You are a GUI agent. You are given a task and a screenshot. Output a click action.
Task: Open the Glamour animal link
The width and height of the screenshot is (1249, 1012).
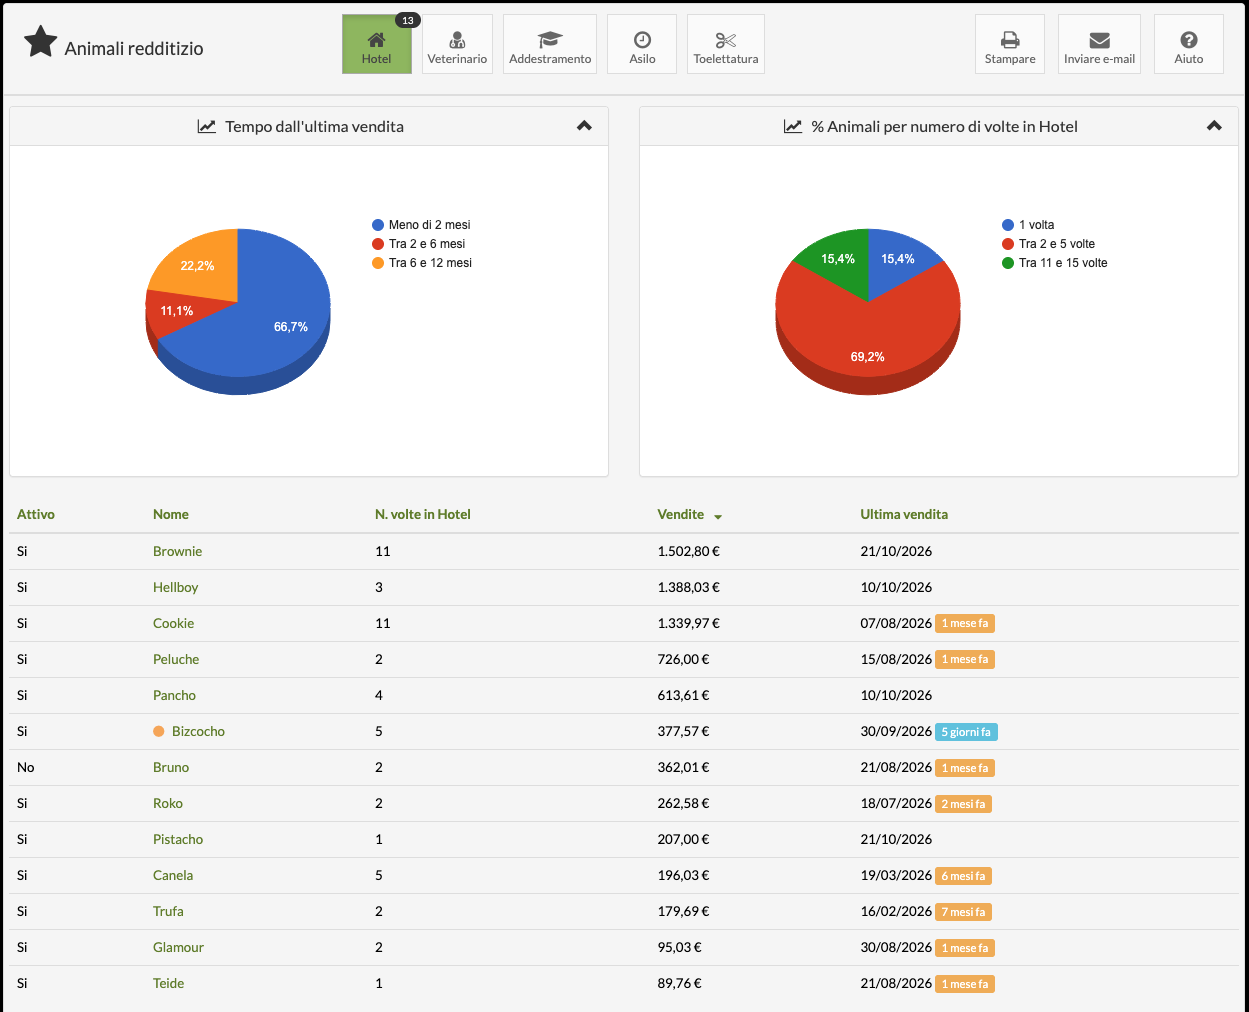point(178,947)
